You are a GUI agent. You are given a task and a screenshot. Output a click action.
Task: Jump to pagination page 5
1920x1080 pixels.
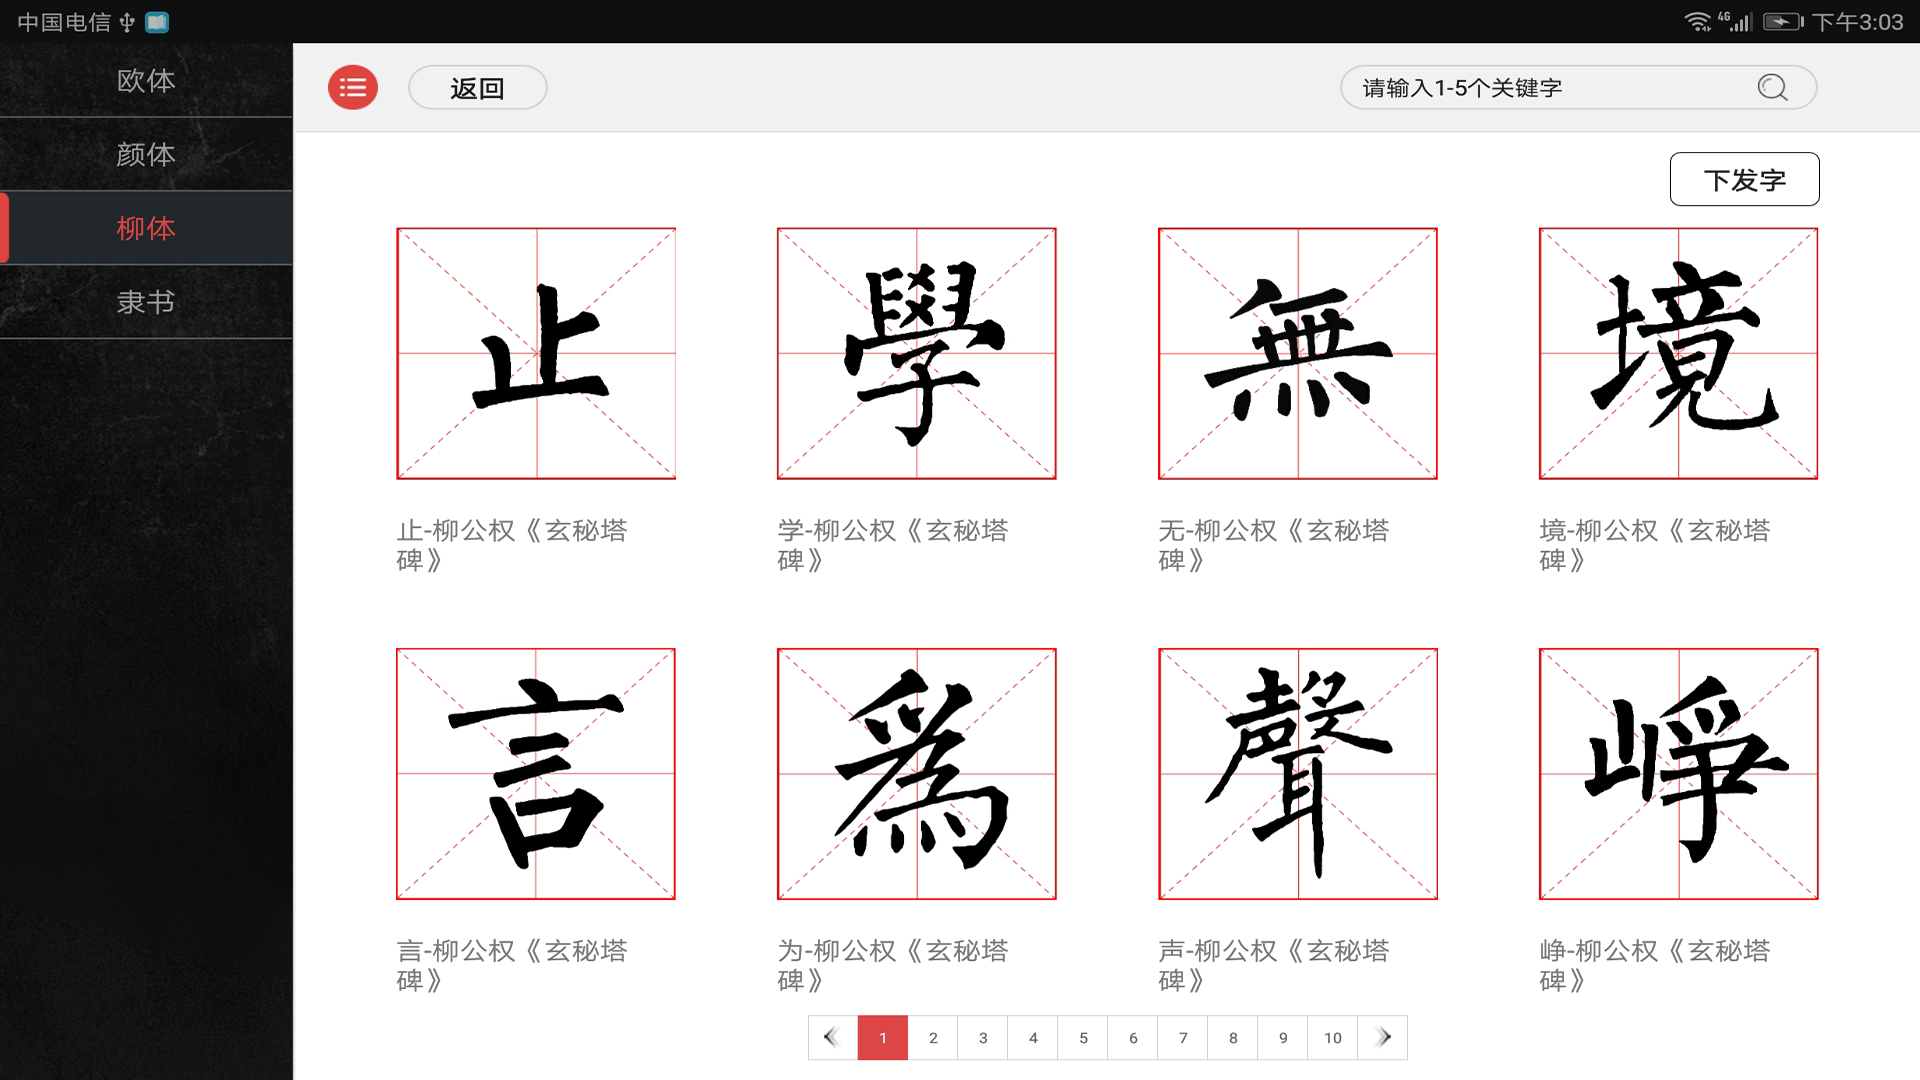(x=1083, y=1038)
